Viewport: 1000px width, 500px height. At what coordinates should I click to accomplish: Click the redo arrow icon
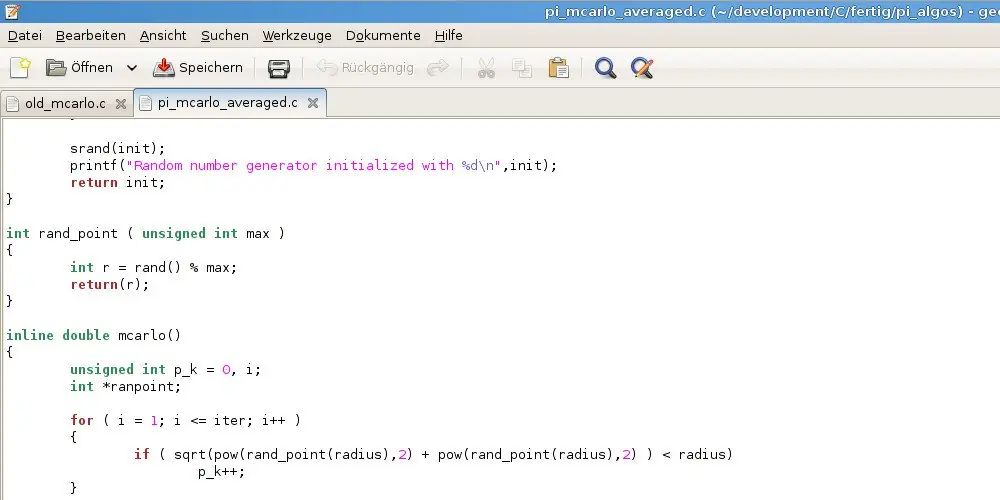(x=438, y=68)
